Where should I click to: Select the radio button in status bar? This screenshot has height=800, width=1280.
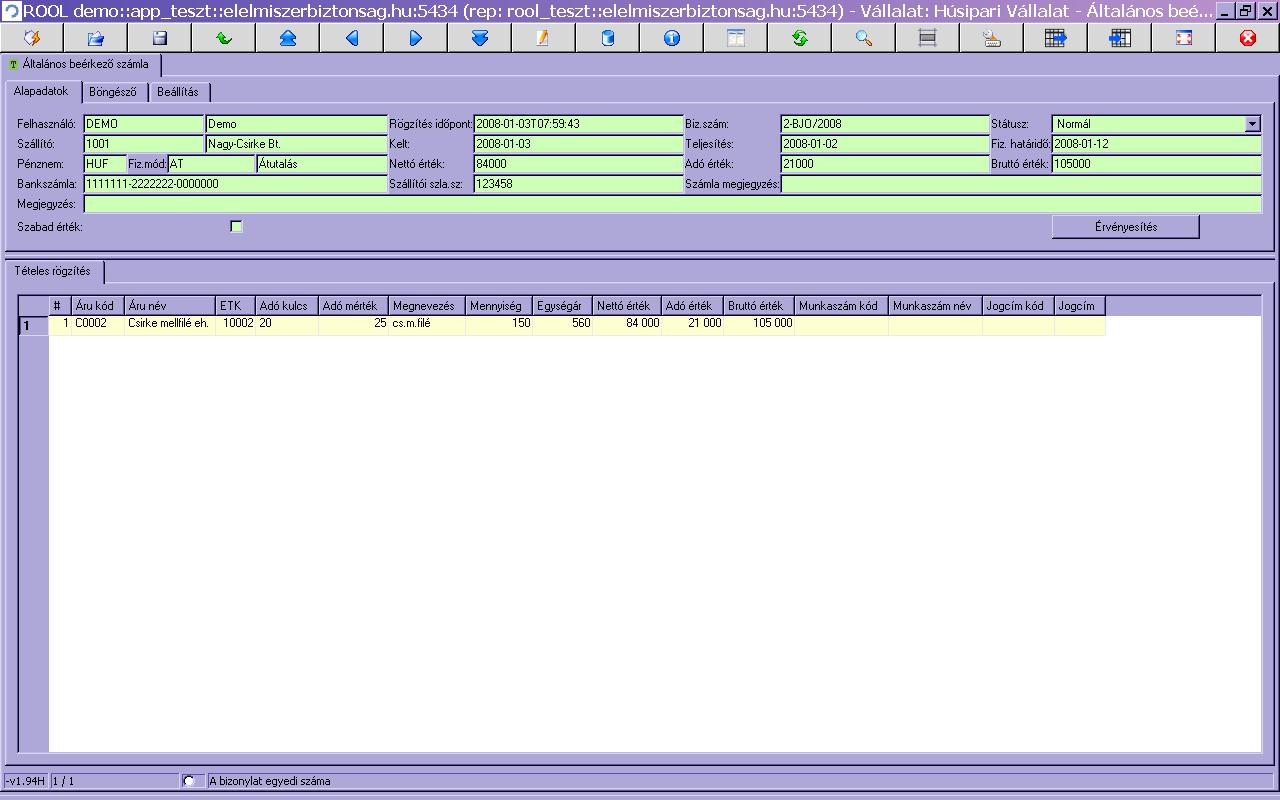tap(189, 781)
